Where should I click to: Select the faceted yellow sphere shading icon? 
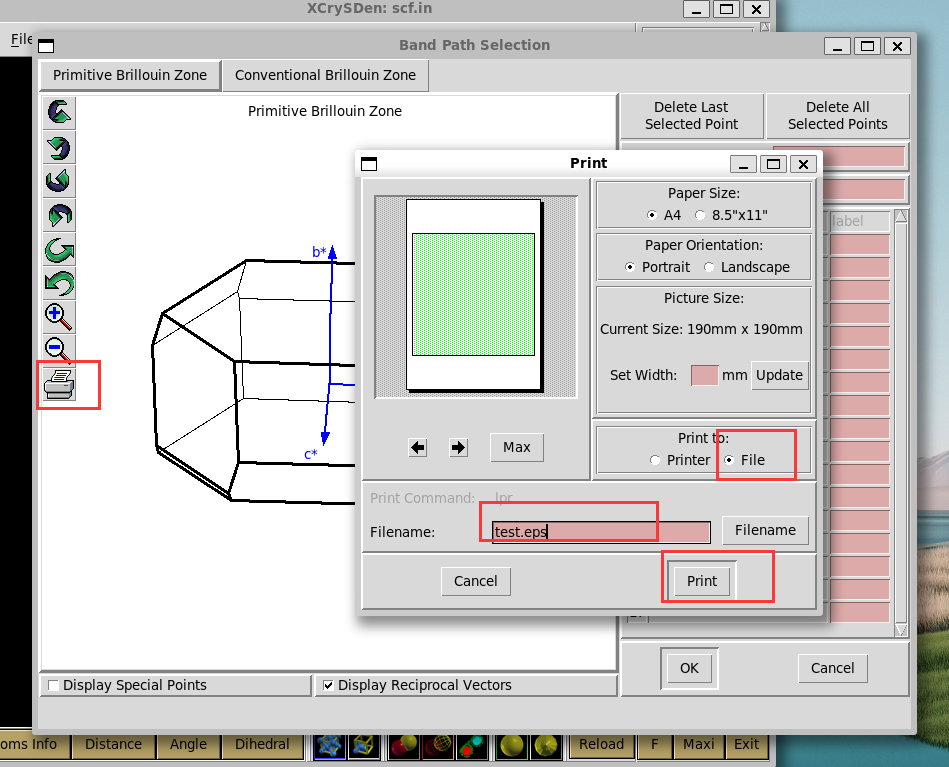pos(546,746)
